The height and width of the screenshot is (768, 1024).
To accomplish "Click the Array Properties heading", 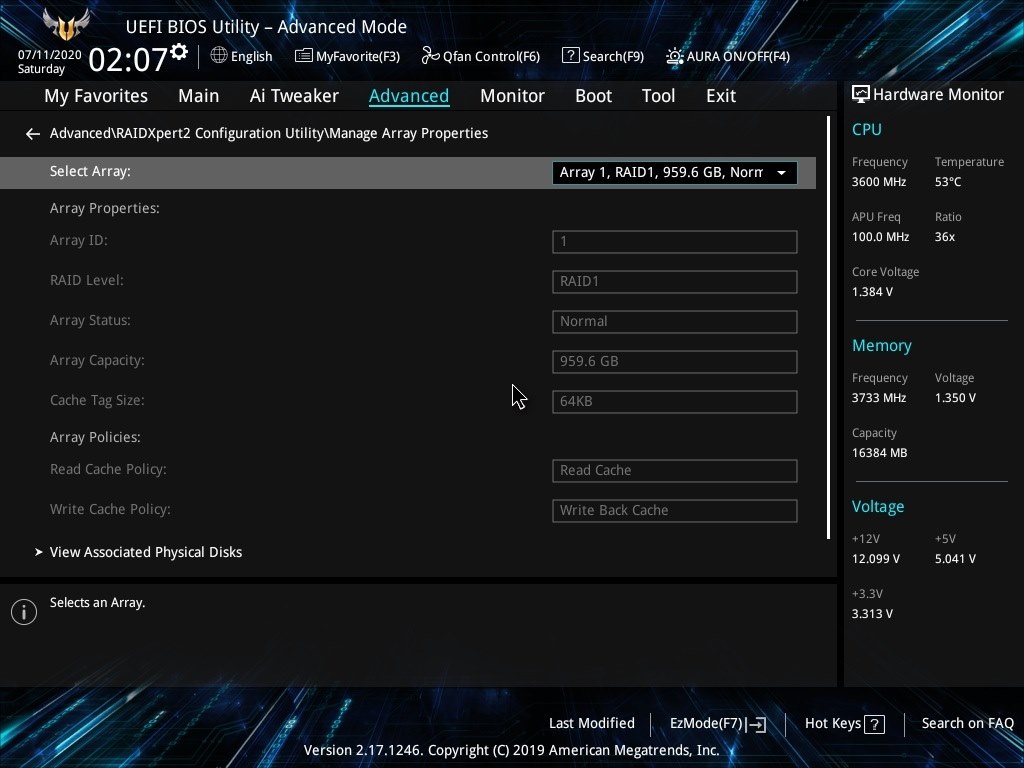I will point(104,208).
